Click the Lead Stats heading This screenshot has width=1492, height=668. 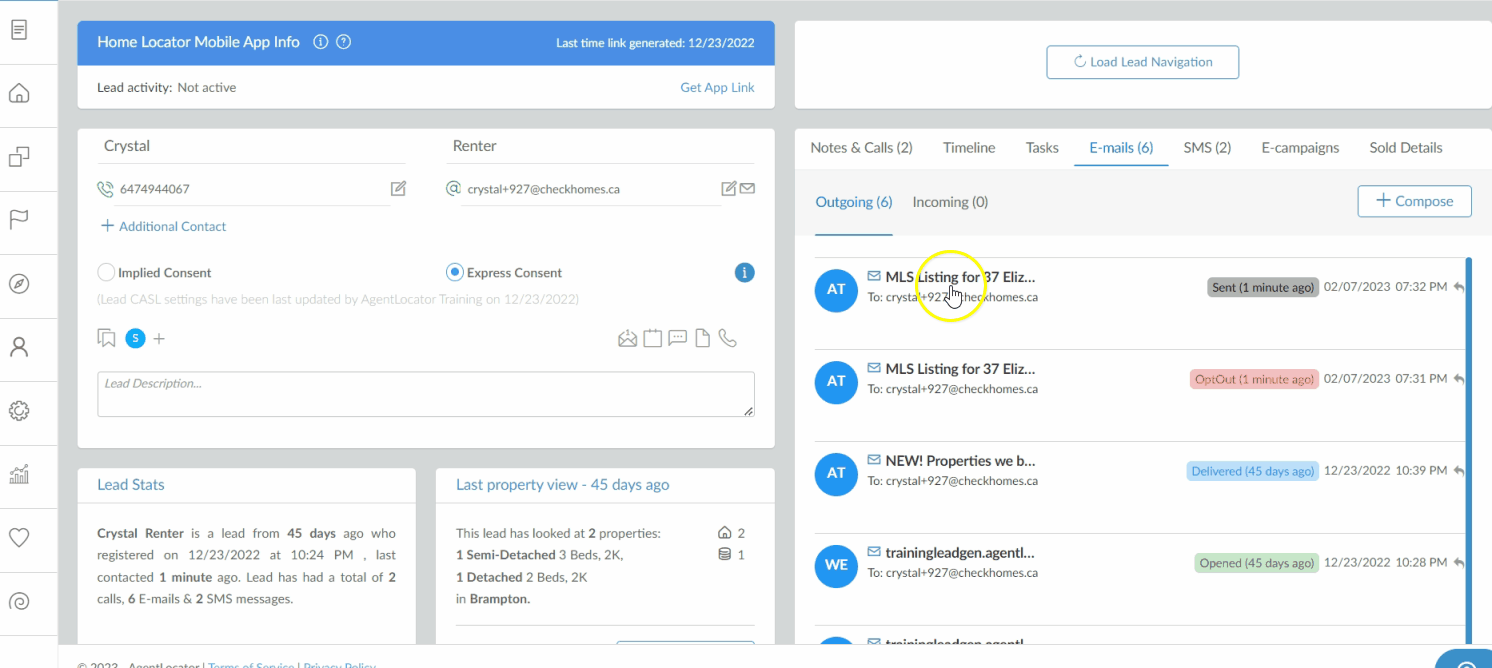(x=131, y=485)
